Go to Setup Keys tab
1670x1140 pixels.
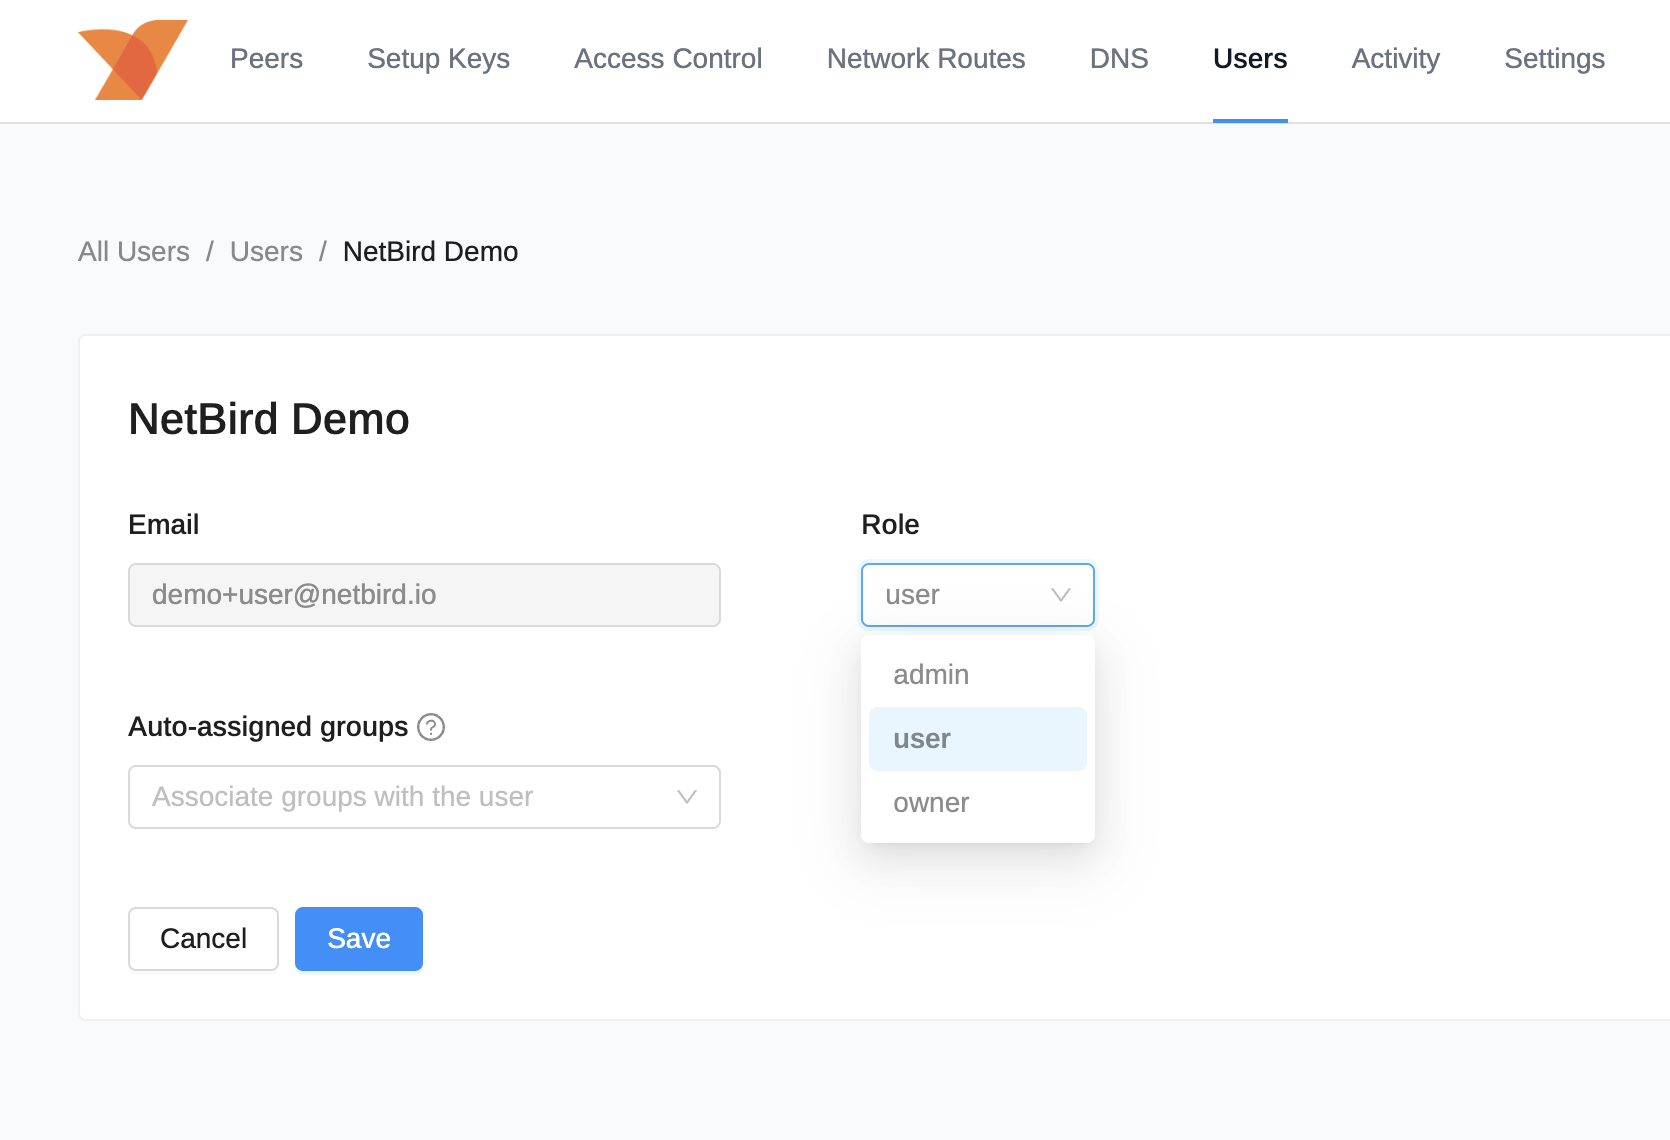(x=438, y=59)
